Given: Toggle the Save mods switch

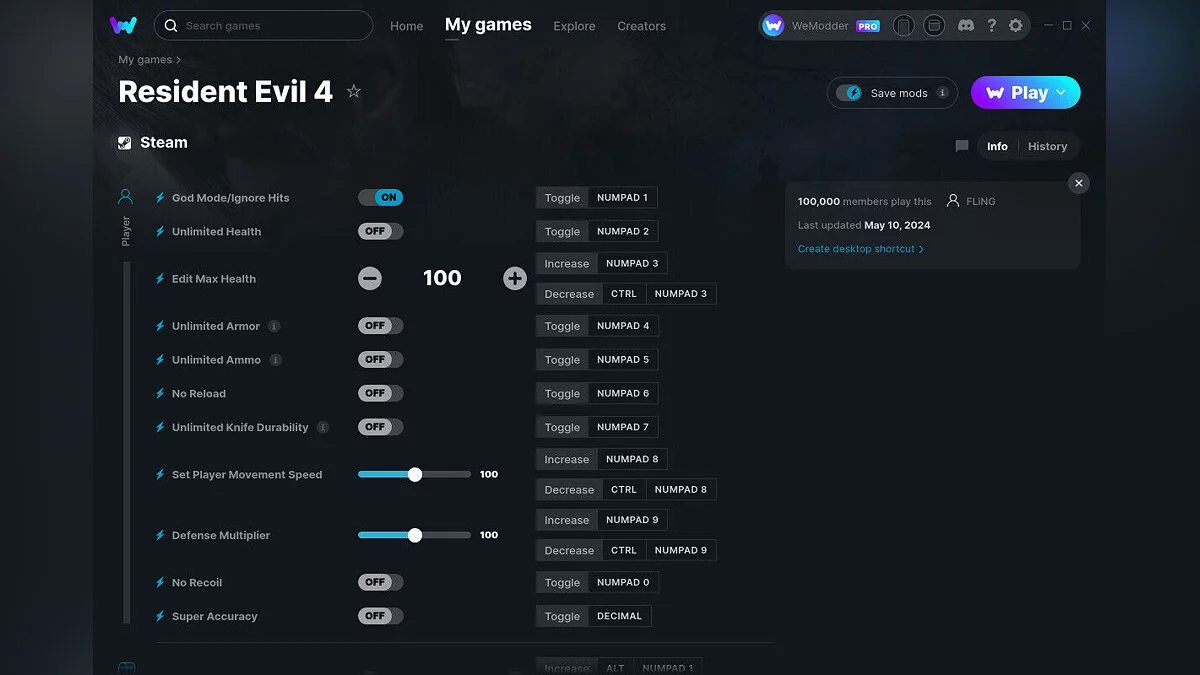Looking at the screenshot, I should pos(849,93).
